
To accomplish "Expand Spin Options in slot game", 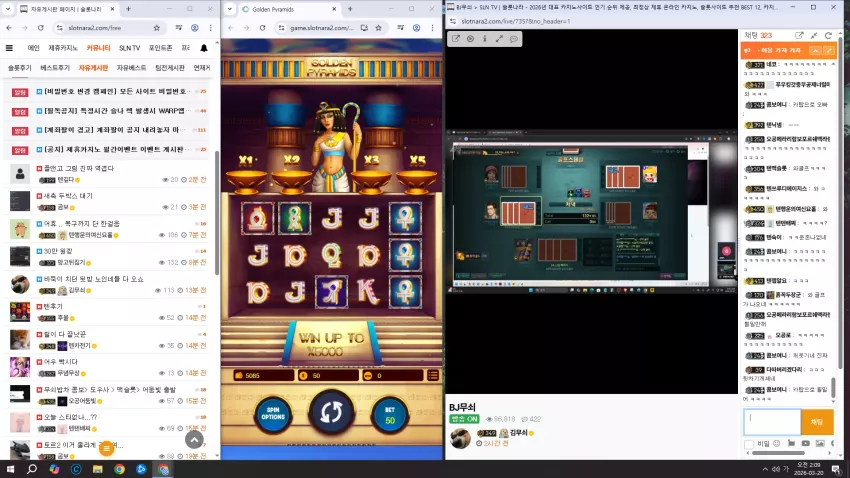I will [273, 416].
